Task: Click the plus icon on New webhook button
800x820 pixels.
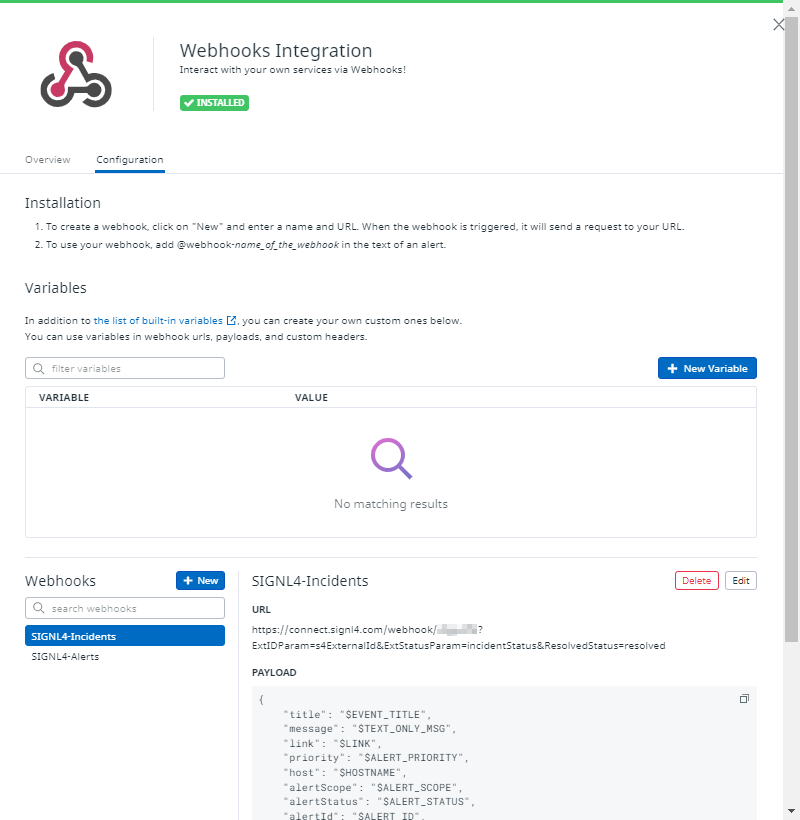Action: (x=188, y=580)
